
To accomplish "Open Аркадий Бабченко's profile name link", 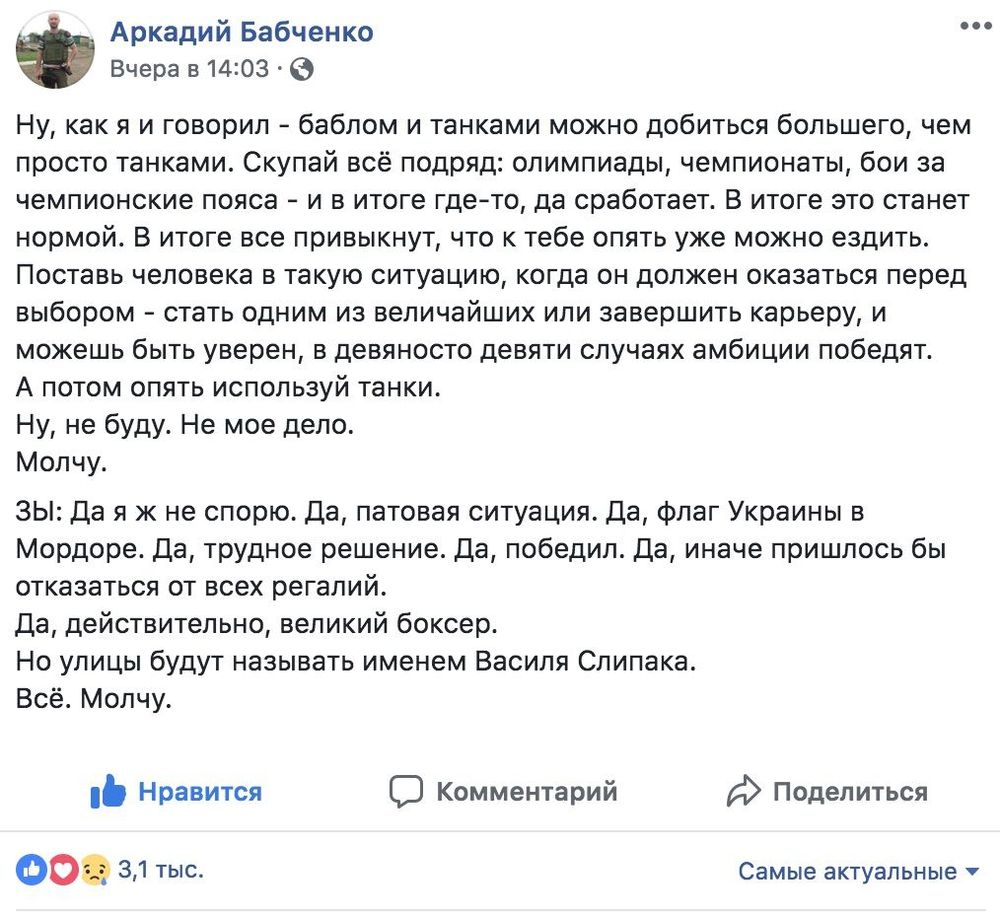I will click(x=241, y=32).
